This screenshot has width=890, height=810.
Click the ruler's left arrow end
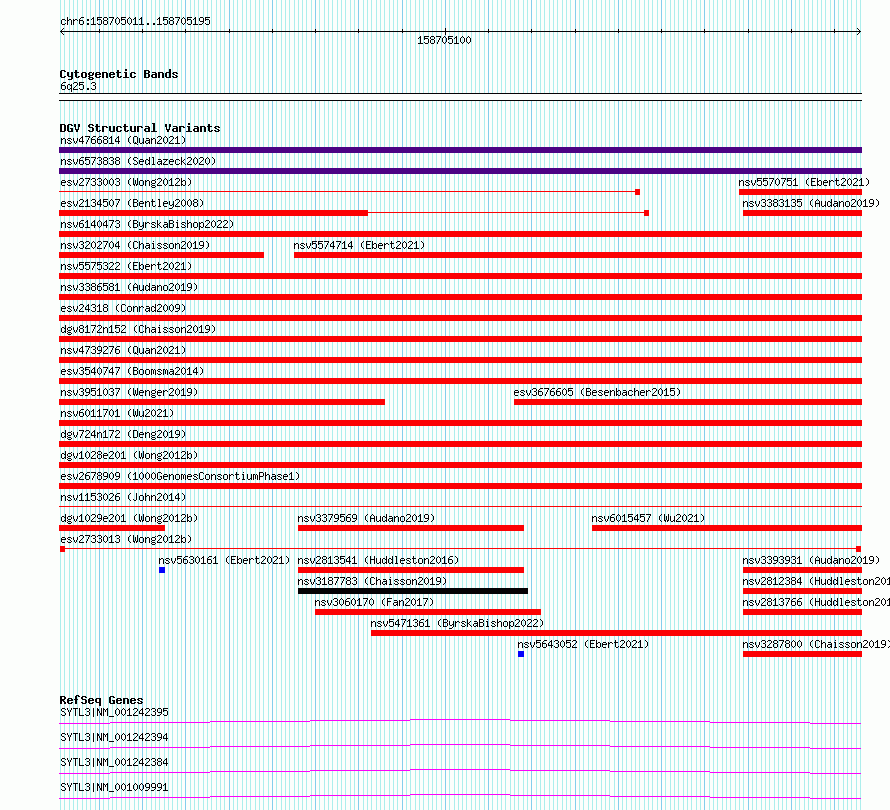[x=62, y=32]
